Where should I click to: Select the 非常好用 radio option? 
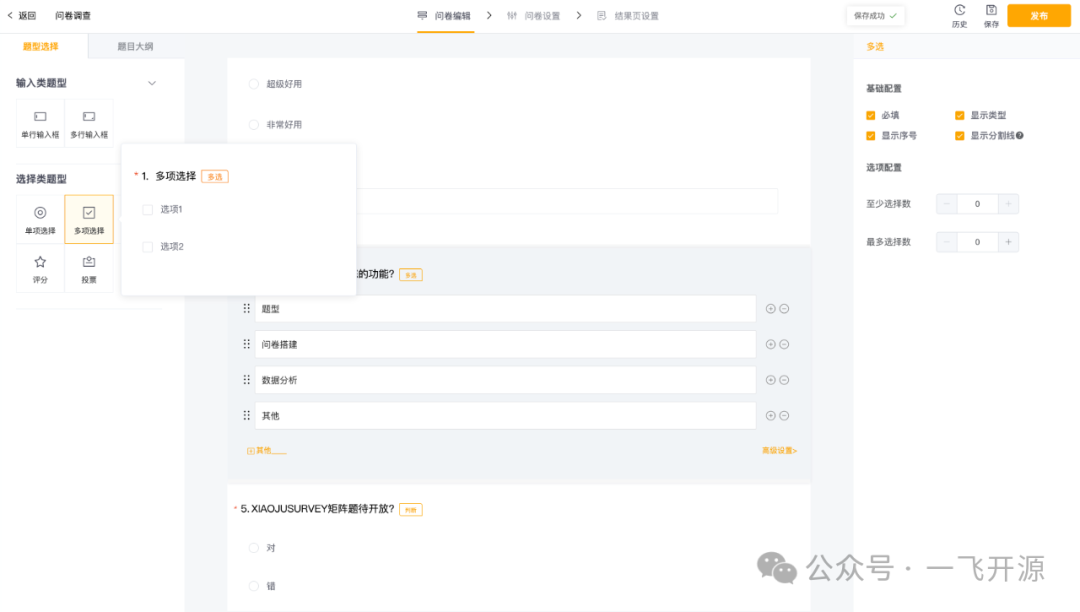coord(253,125)
